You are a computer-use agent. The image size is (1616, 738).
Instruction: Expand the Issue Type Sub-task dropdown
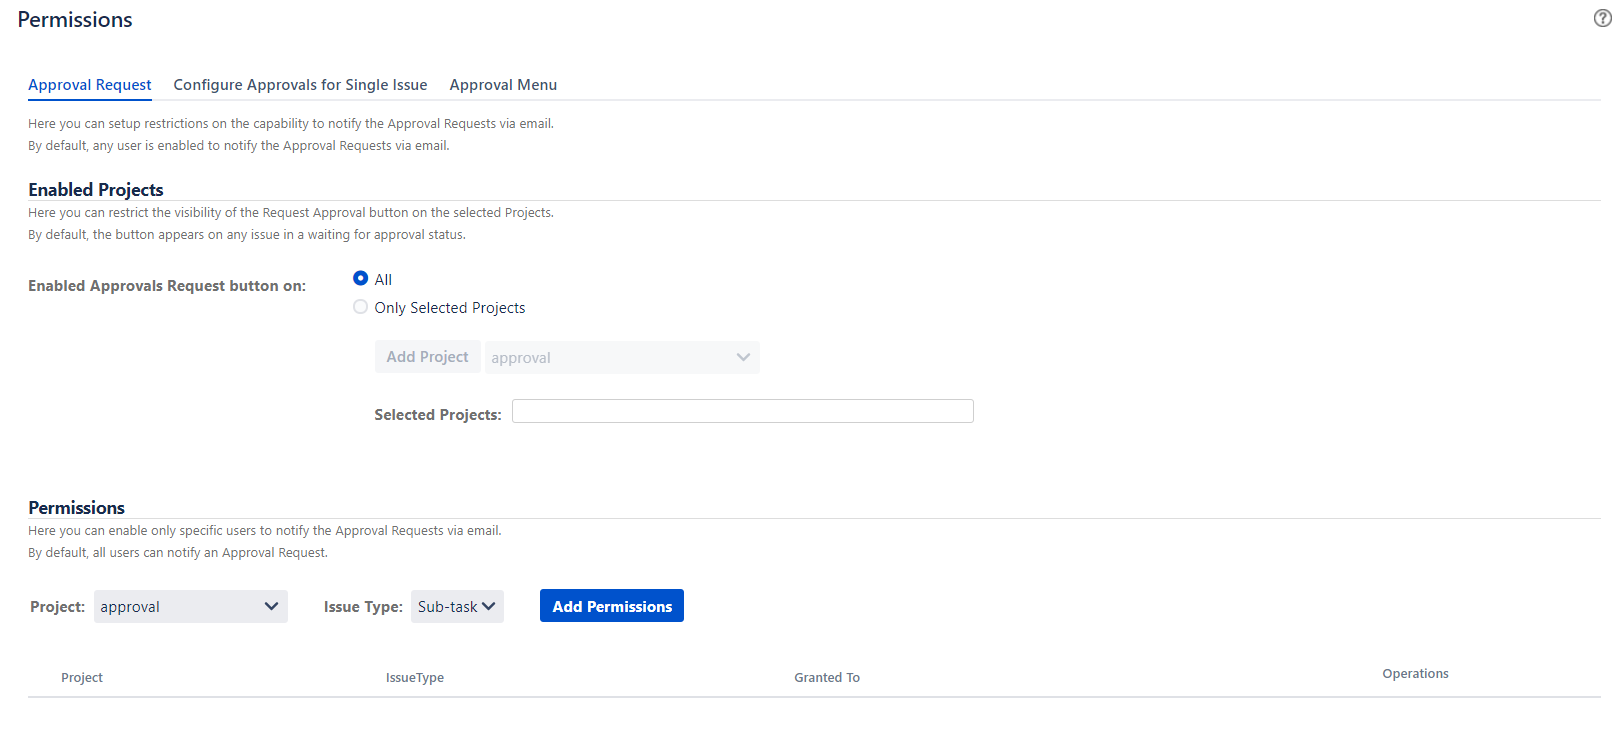click(457, 606)
